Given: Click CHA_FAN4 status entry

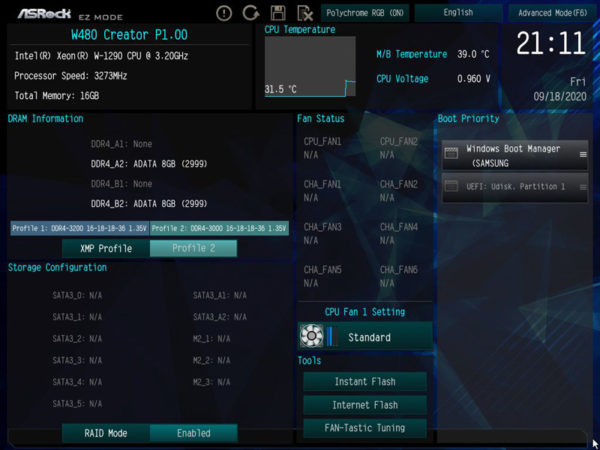Looking at the screenshot, I should pyautogui.click(x=399, y=234).
